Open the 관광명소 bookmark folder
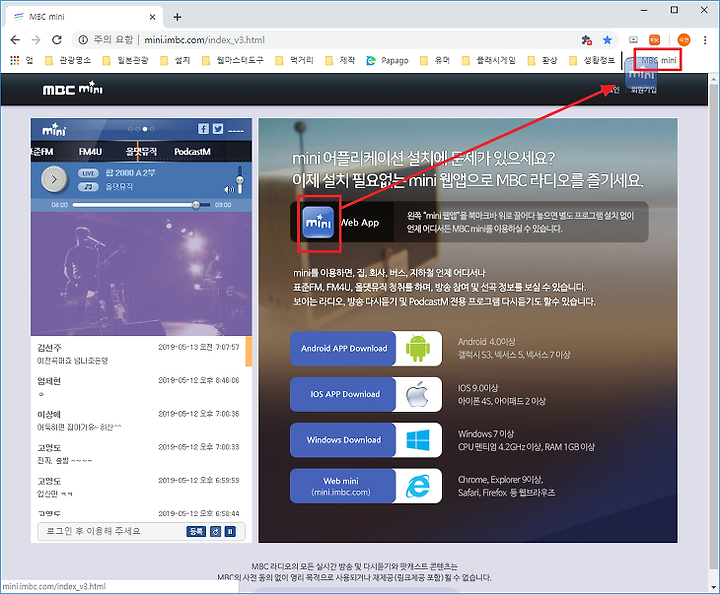The image size is (720, 594). click(68, 60)
